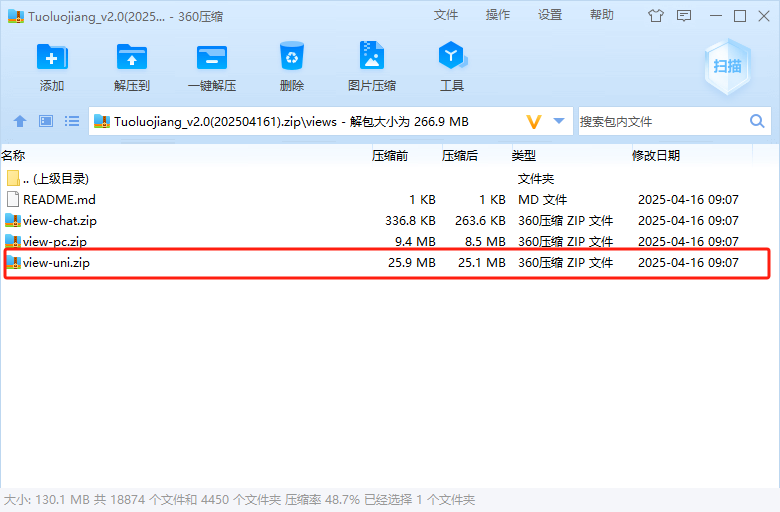780x512 pixels.
Task: Click the 文件夹 type cell
Action: tap(536, 179)
